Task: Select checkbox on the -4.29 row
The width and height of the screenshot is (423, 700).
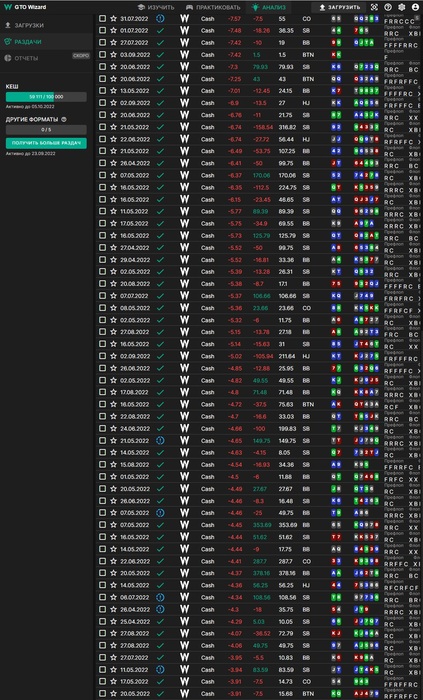Action: 103,621
